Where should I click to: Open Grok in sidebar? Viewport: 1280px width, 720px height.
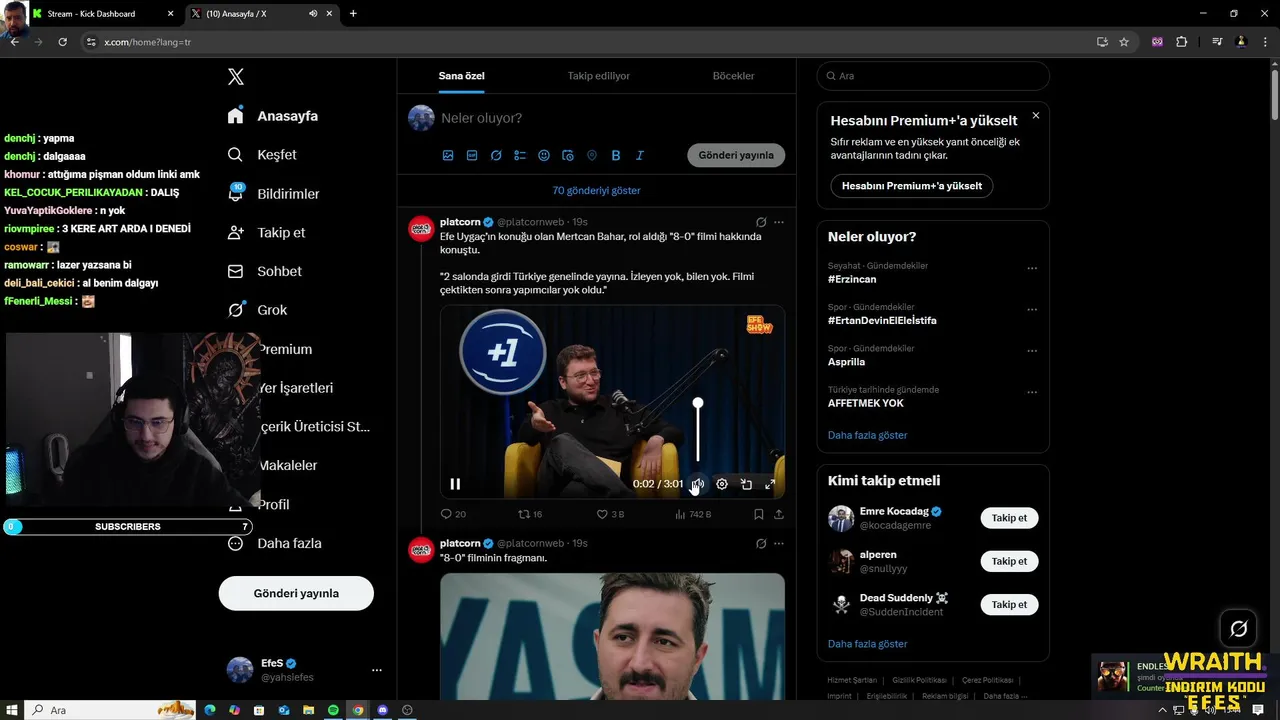(x=257, y=310)
